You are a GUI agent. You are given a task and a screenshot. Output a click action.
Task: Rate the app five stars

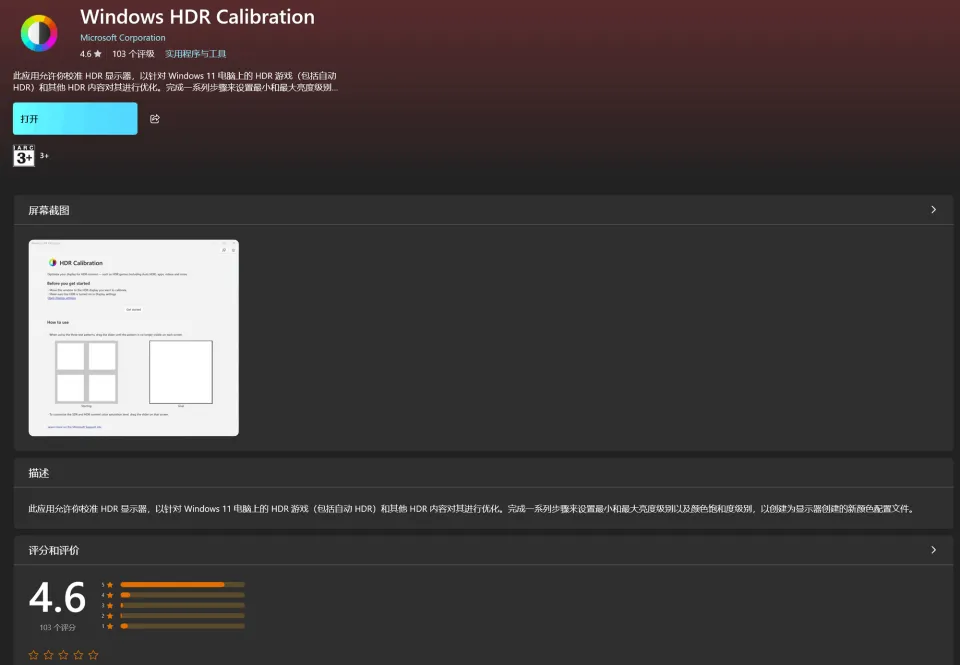(93, 655)
